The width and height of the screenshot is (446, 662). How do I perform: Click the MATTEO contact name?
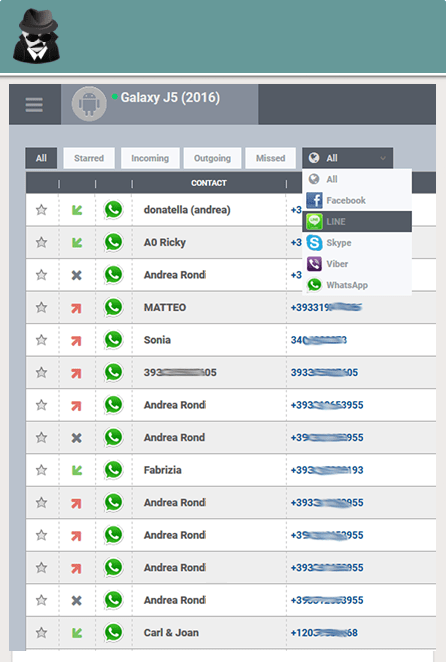coord(165,307)
